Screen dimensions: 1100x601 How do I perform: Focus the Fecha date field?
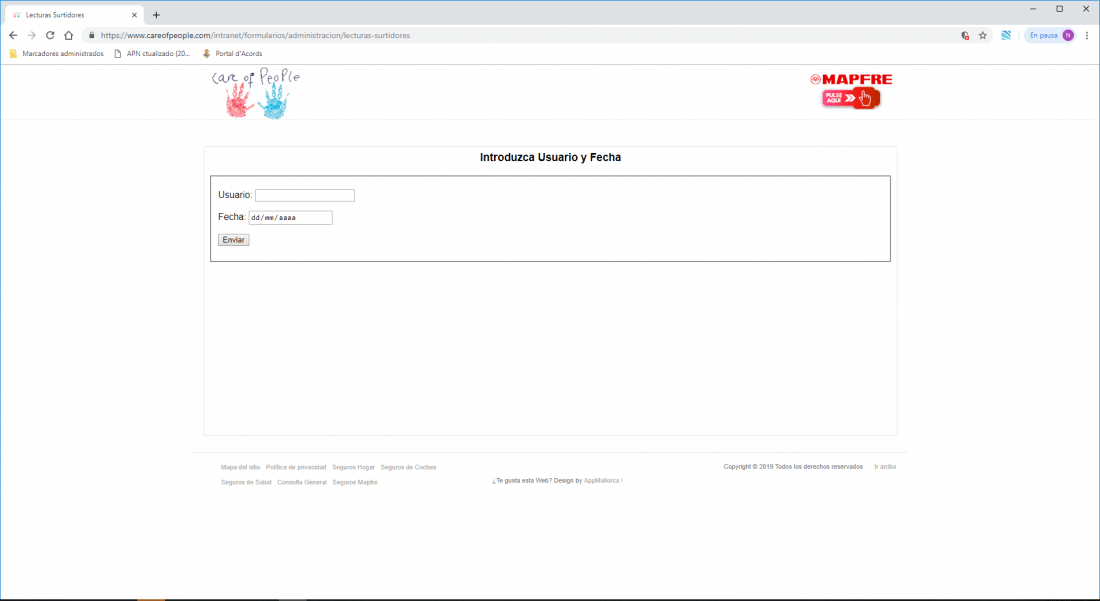(290, 217)
